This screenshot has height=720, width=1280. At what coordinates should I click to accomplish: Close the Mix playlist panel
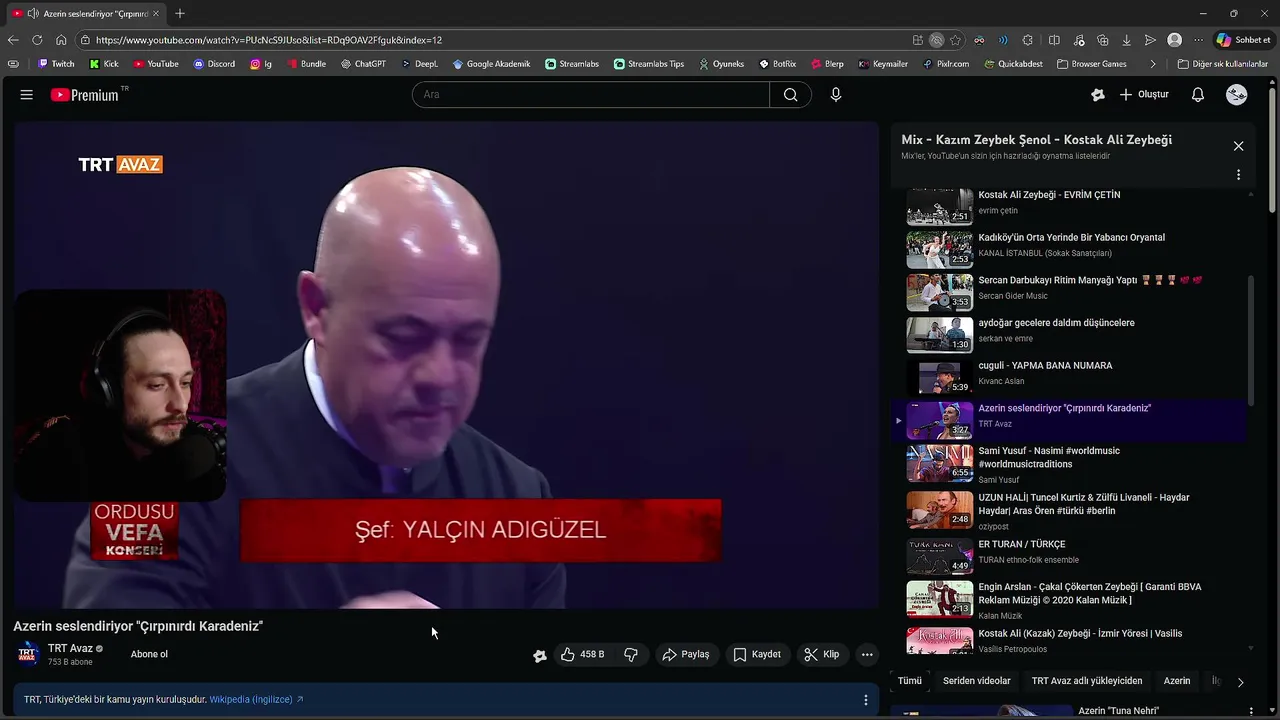(1238, 146)
